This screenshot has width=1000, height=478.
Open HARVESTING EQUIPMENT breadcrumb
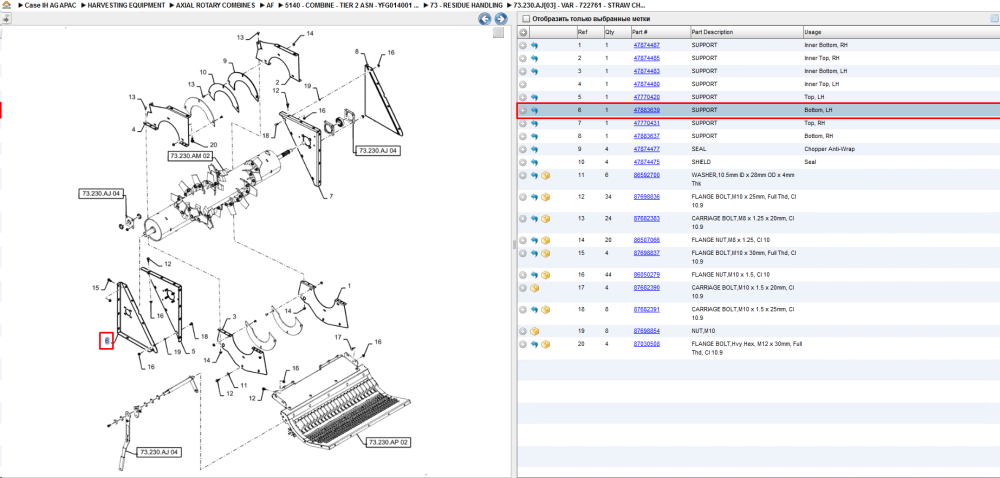click(x=124, y=5)
